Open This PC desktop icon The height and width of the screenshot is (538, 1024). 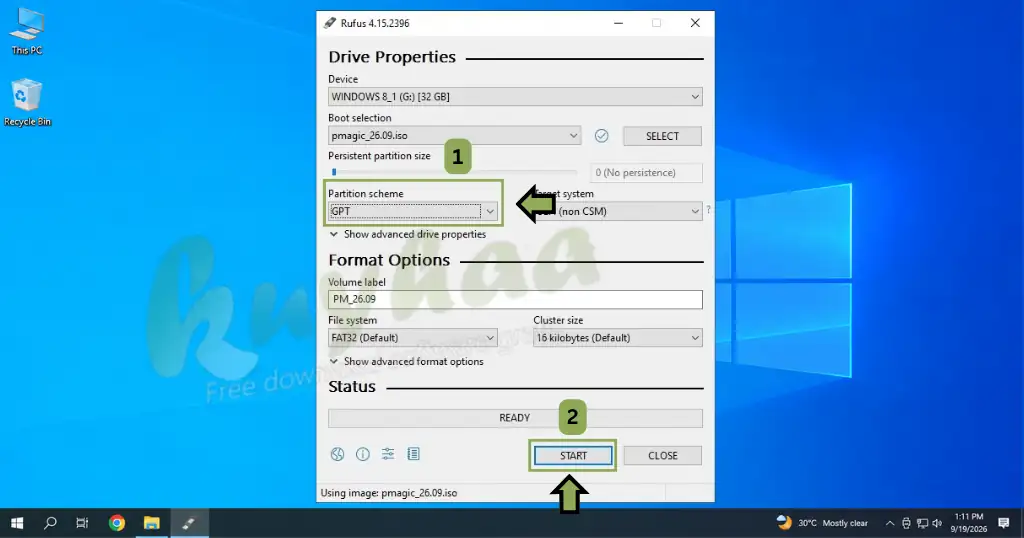pyautogui.click(x=27, y=31)
